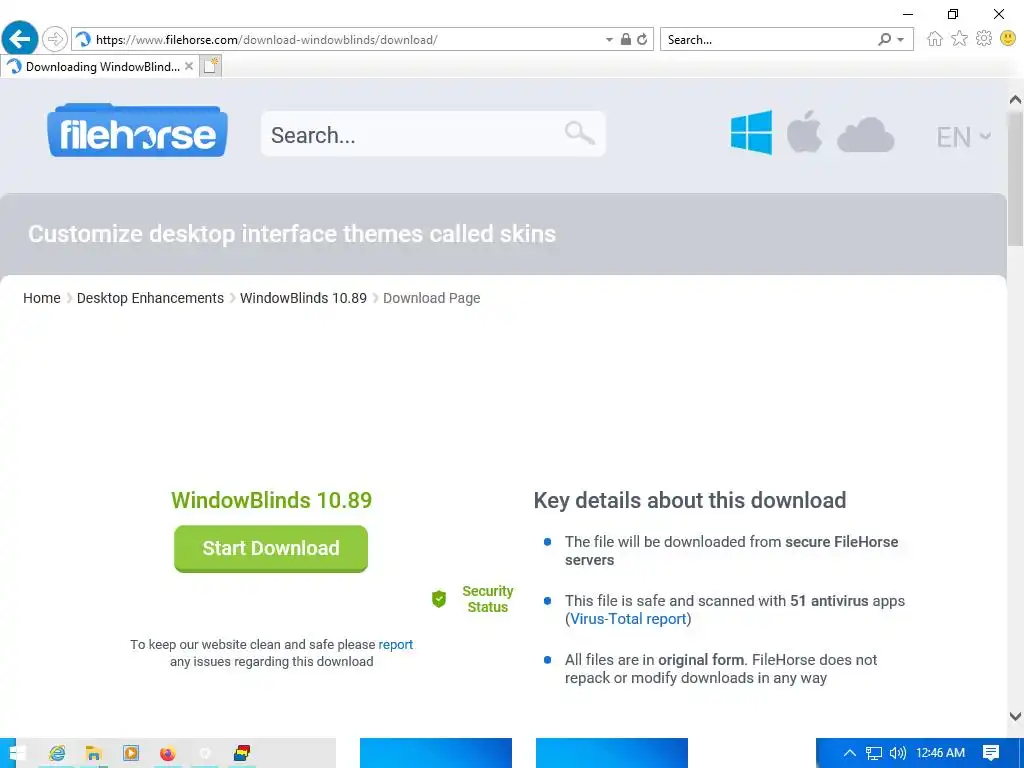The image size is (1024, 768).
Task: Click Key details about this download heading
Action: pos(690,500)
